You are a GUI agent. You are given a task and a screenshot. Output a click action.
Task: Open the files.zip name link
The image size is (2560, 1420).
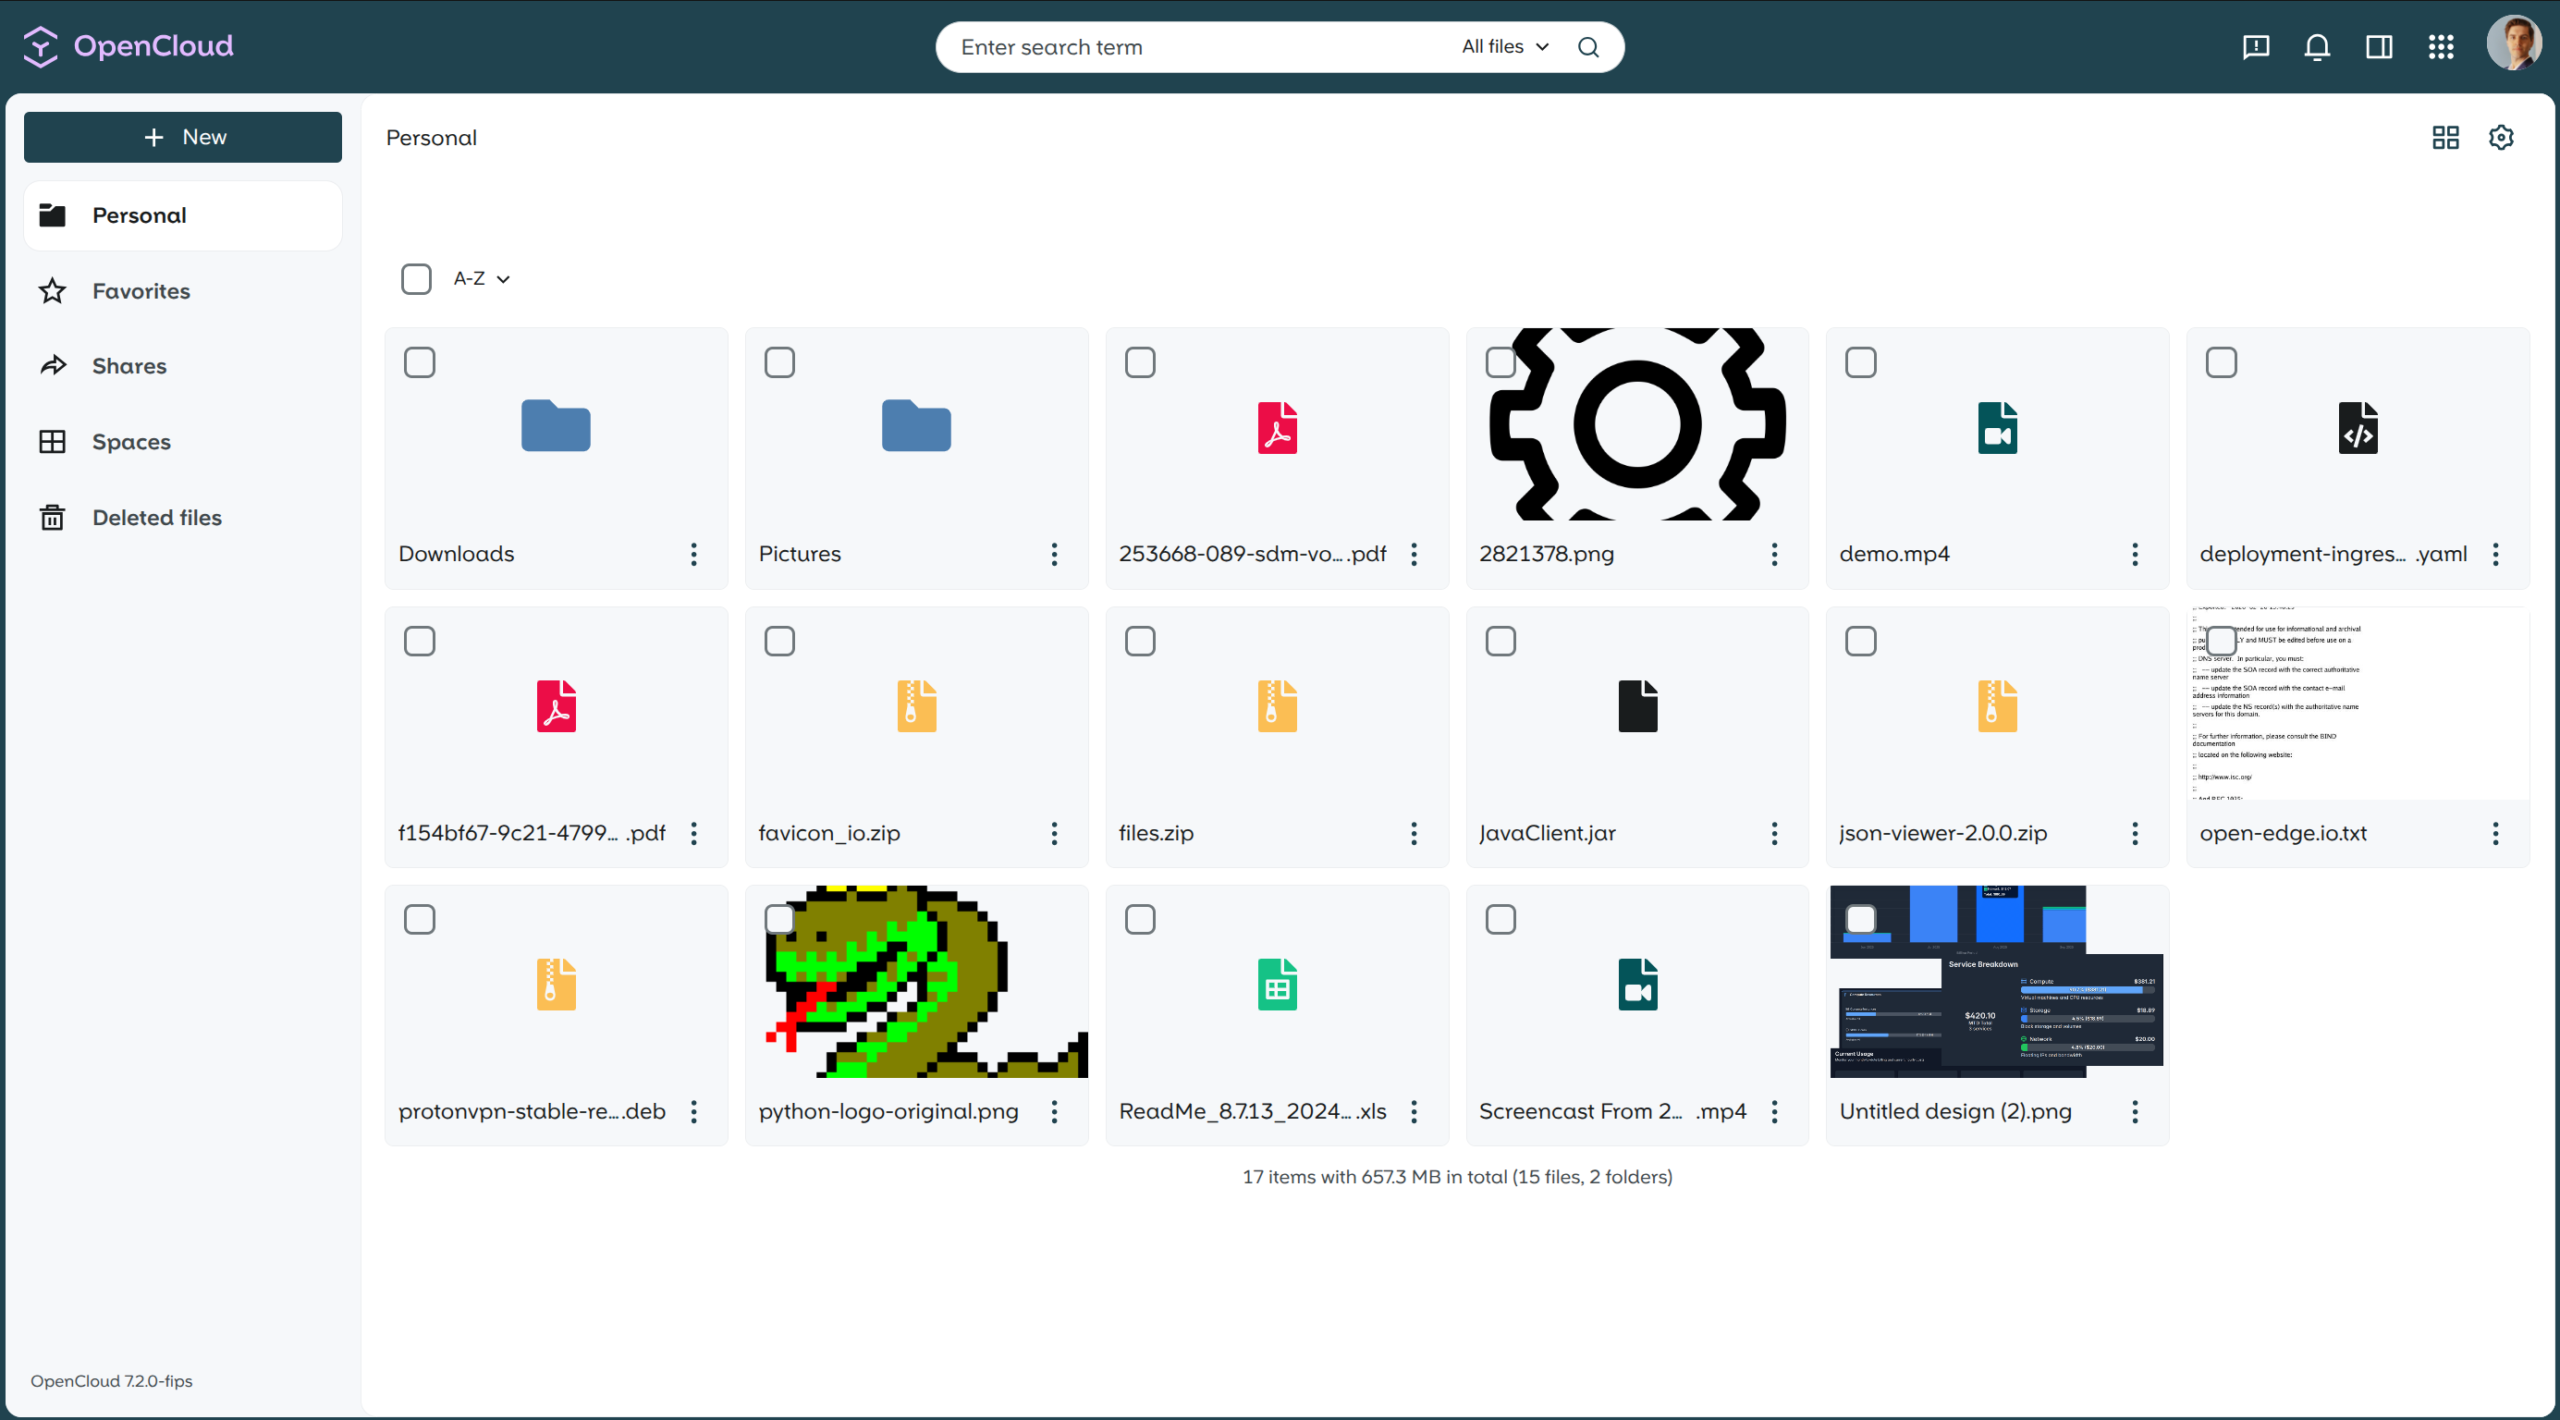point(1156,833)
